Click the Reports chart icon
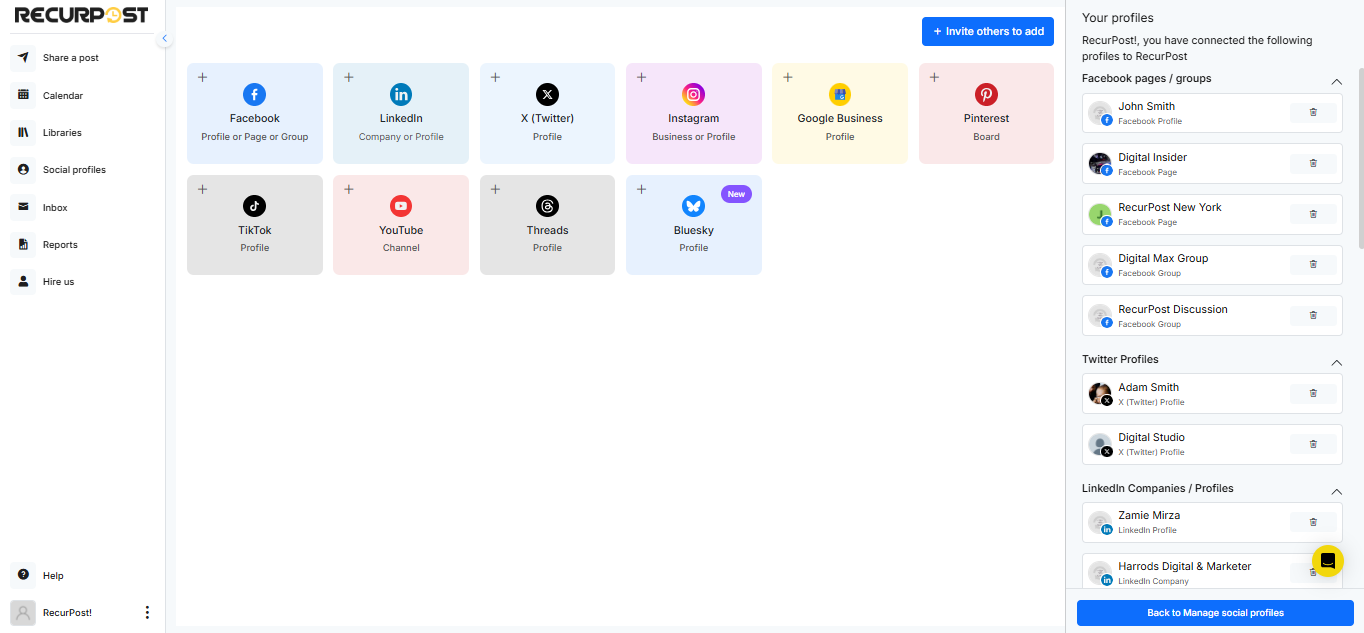1364x633 pixels. [x=23, y=244]
